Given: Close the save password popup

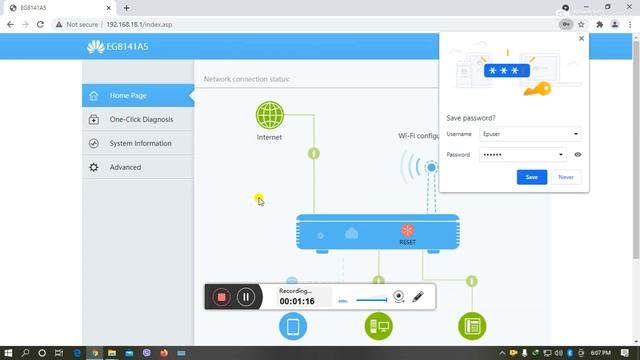Looking at the screenshot, I should [582, 38].
